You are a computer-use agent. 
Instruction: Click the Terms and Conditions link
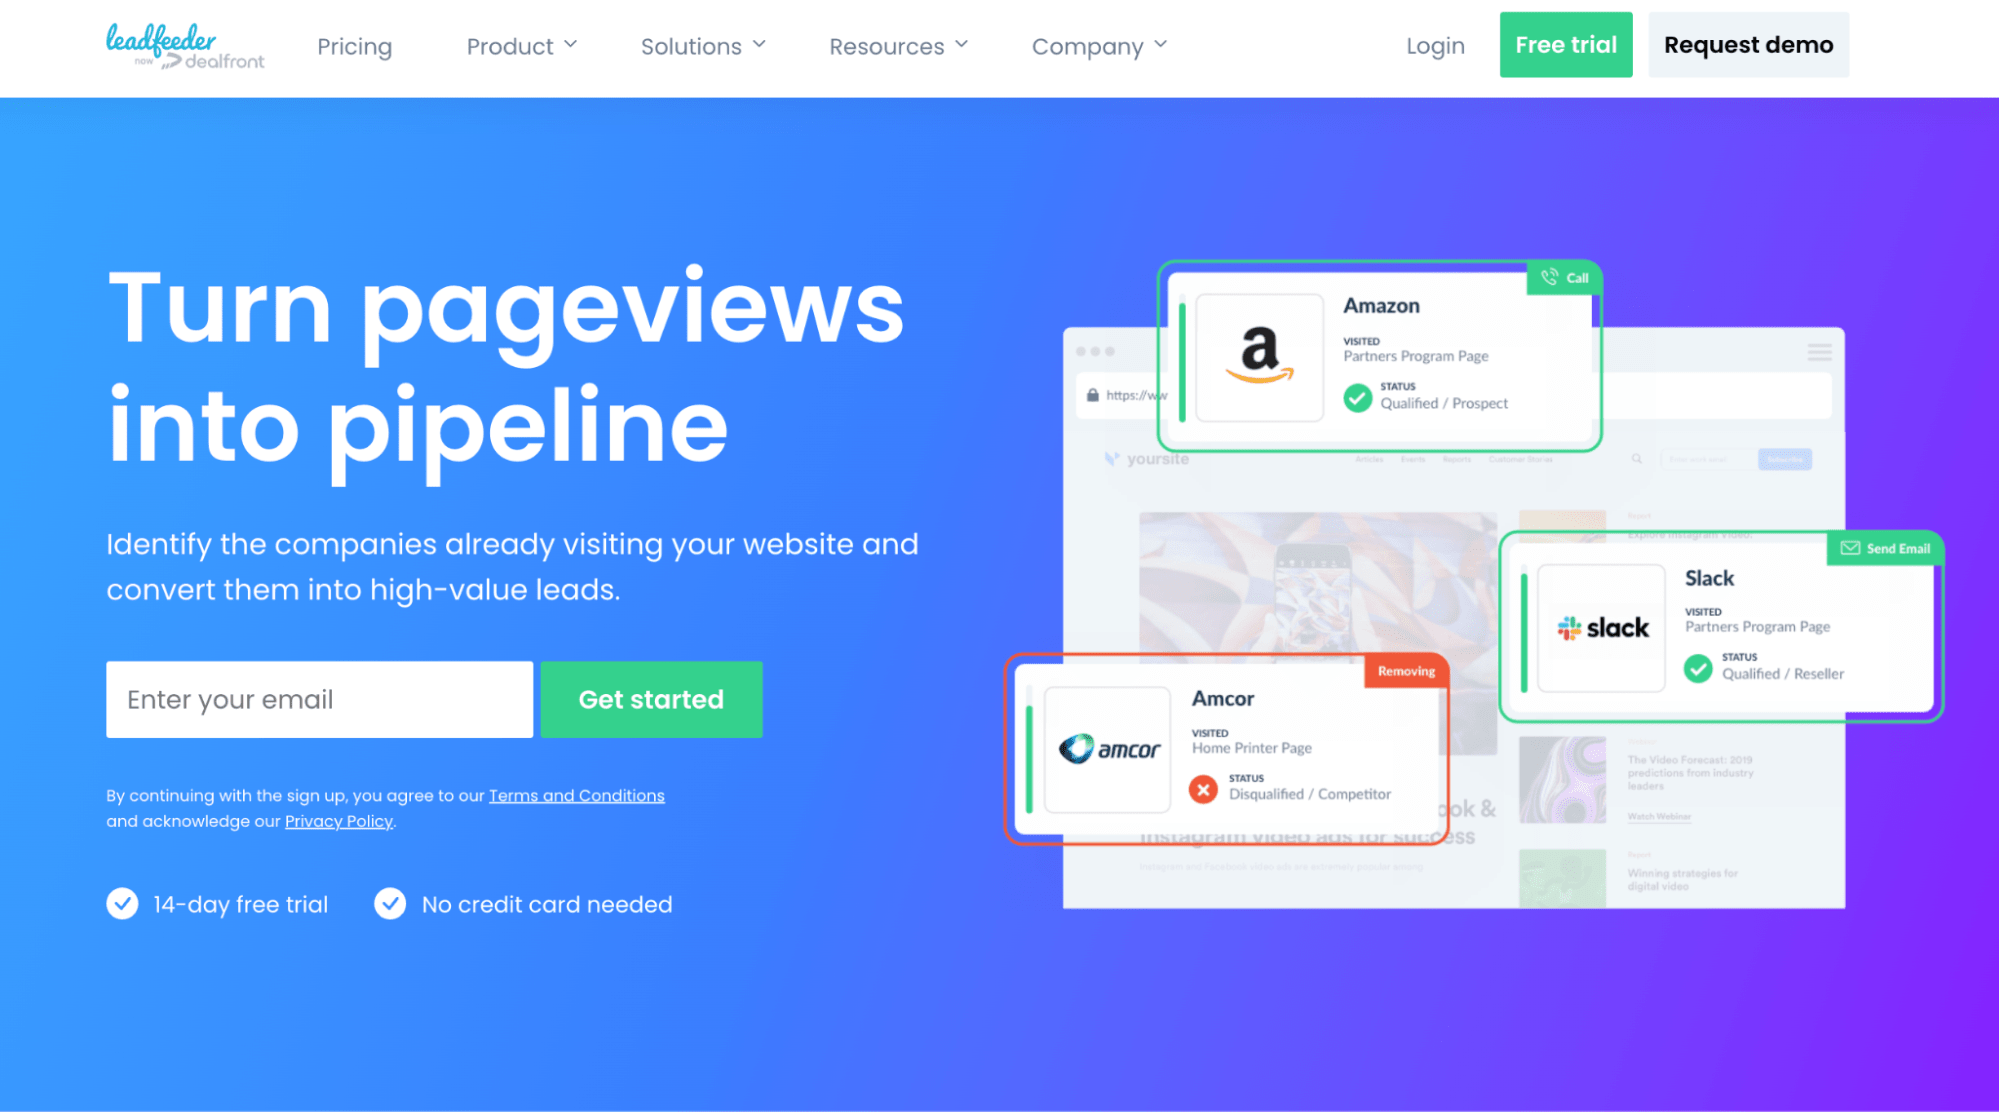tap(576, 794)
